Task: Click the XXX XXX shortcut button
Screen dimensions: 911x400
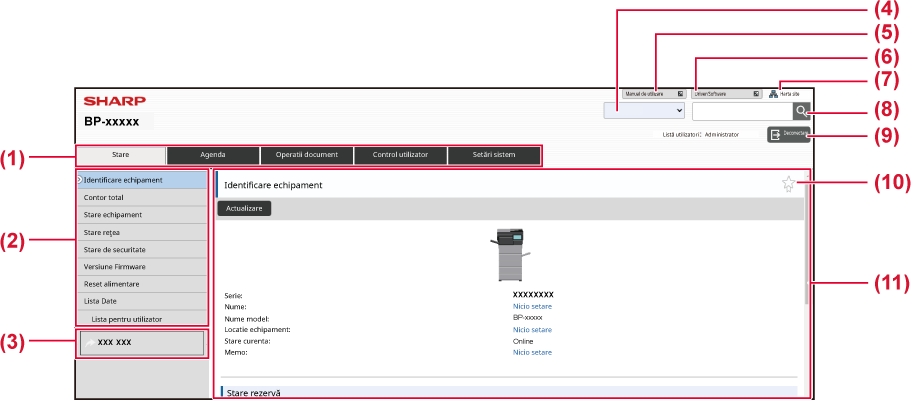Action: 141,343
